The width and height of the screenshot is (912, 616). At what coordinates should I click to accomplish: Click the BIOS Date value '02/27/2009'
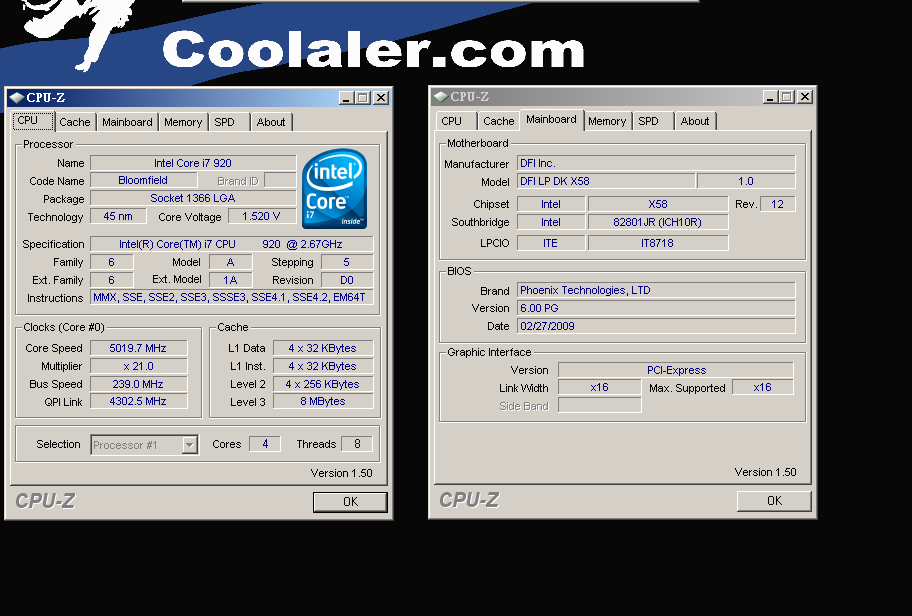[656, 326]
